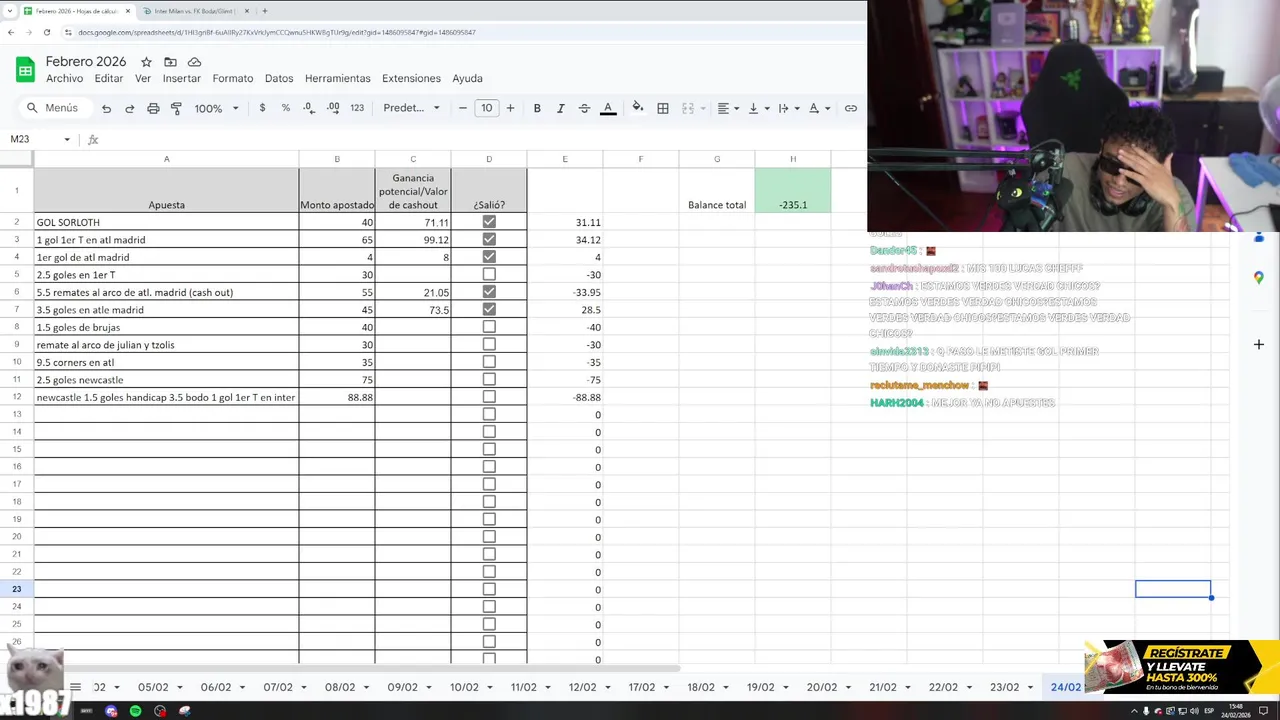Open the Formato menu

coord(233,78)
